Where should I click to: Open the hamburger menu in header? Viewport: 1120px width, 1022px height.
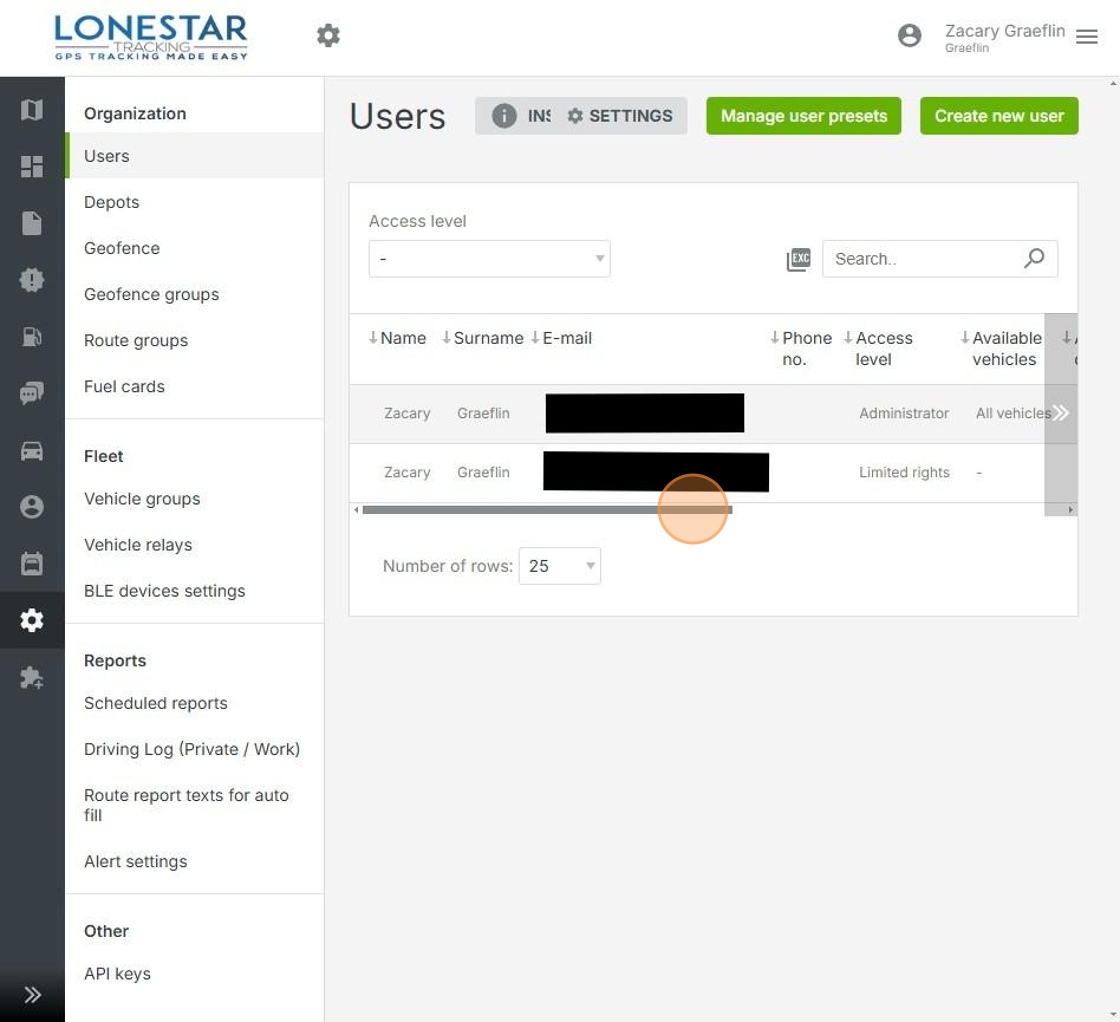[x=1086, y=36]
